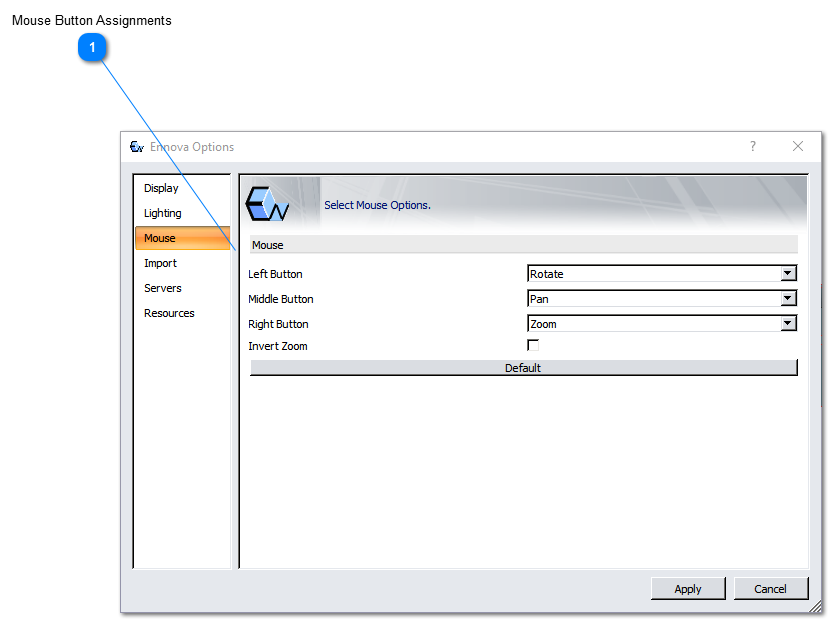The width and height of the screenshot is (831, 622).
Task: Click the Ennova logo in the title bar
Action: tap(137, 147)
